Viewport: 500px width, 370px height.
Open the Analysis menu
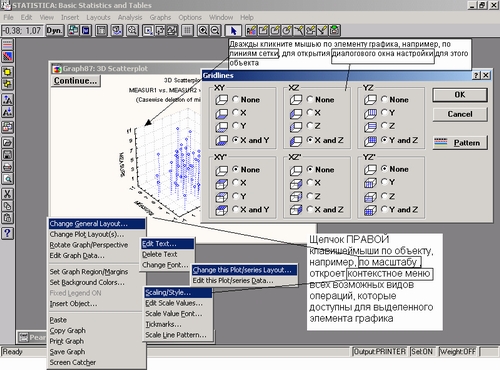tap(130, 17)
